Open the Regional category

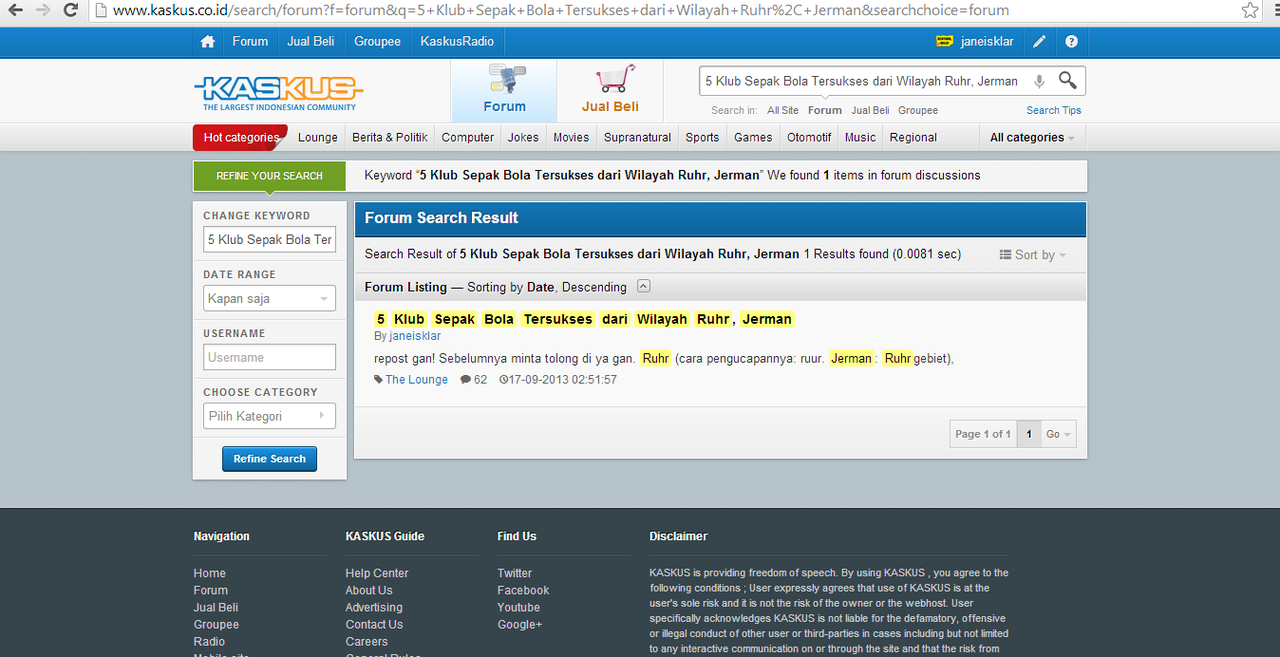pyautogui.click(x=913, y=138)
